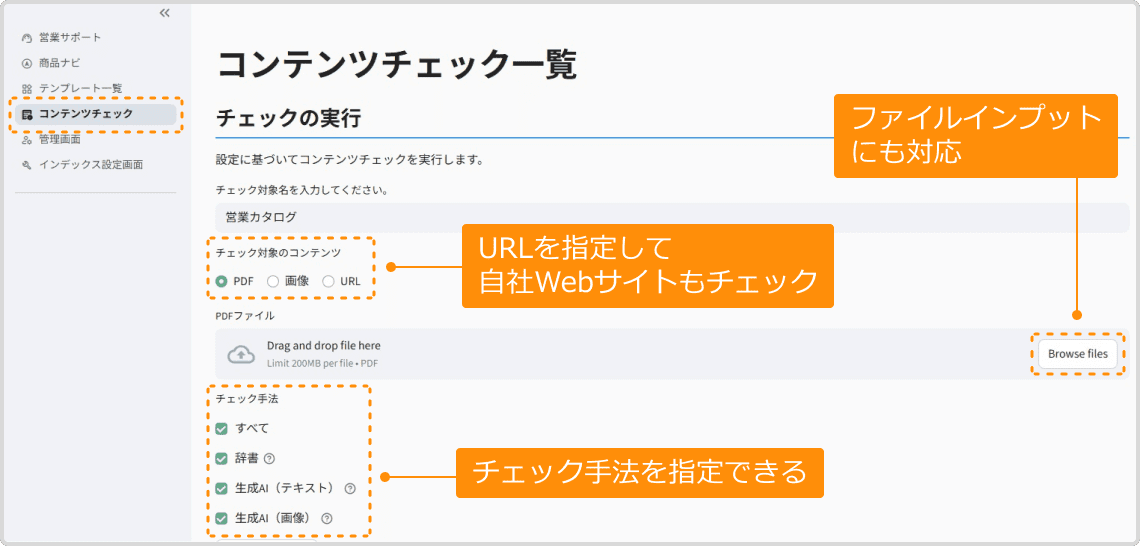Toggle the 生成AI（テキスト） checkbox
This screenshot has height=546, width=1140.
pos(222,489)
